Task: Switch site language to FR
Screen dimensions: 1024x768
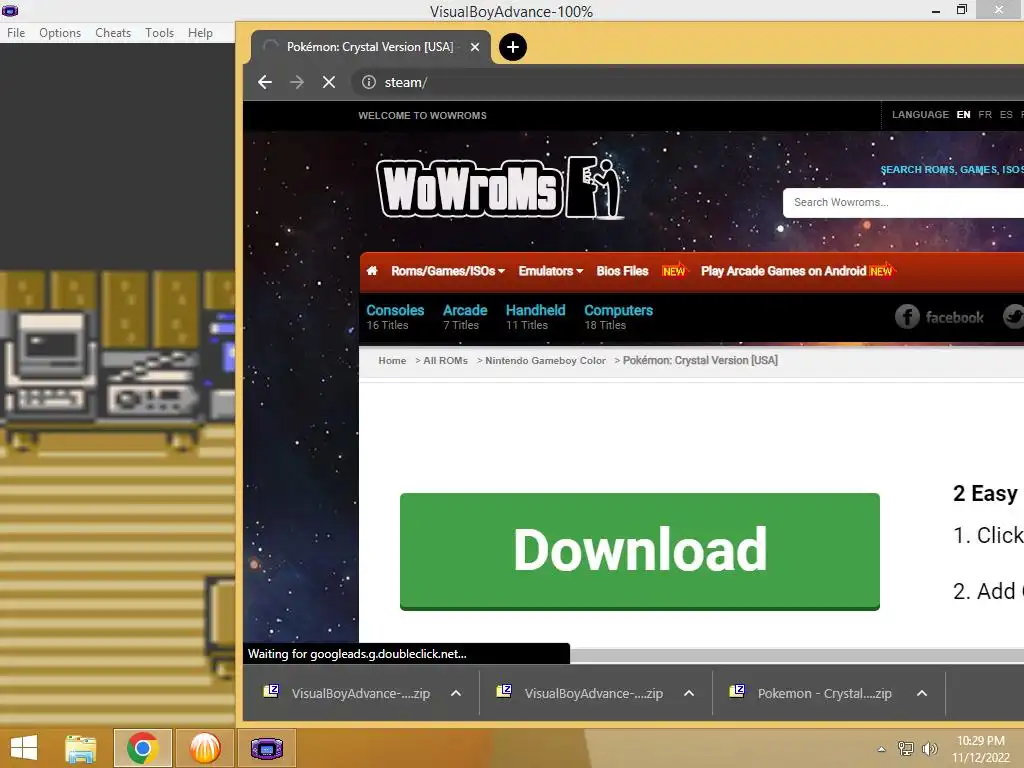Action: [x=985, y=114]
